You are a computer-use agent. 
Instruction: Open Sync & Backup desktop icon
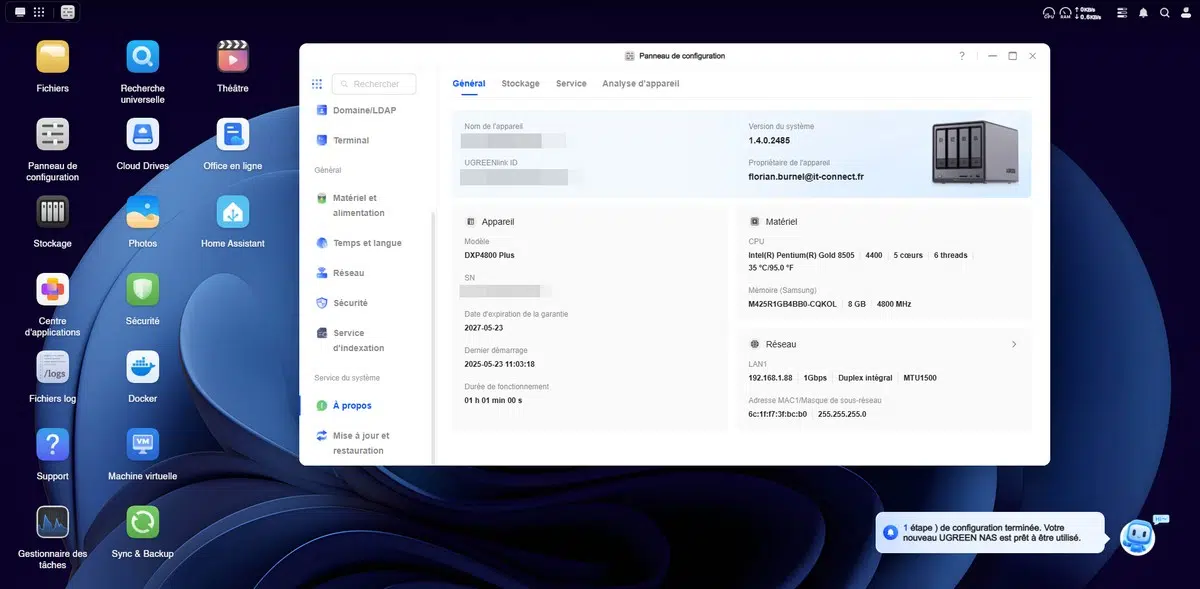tap(142, 522)
